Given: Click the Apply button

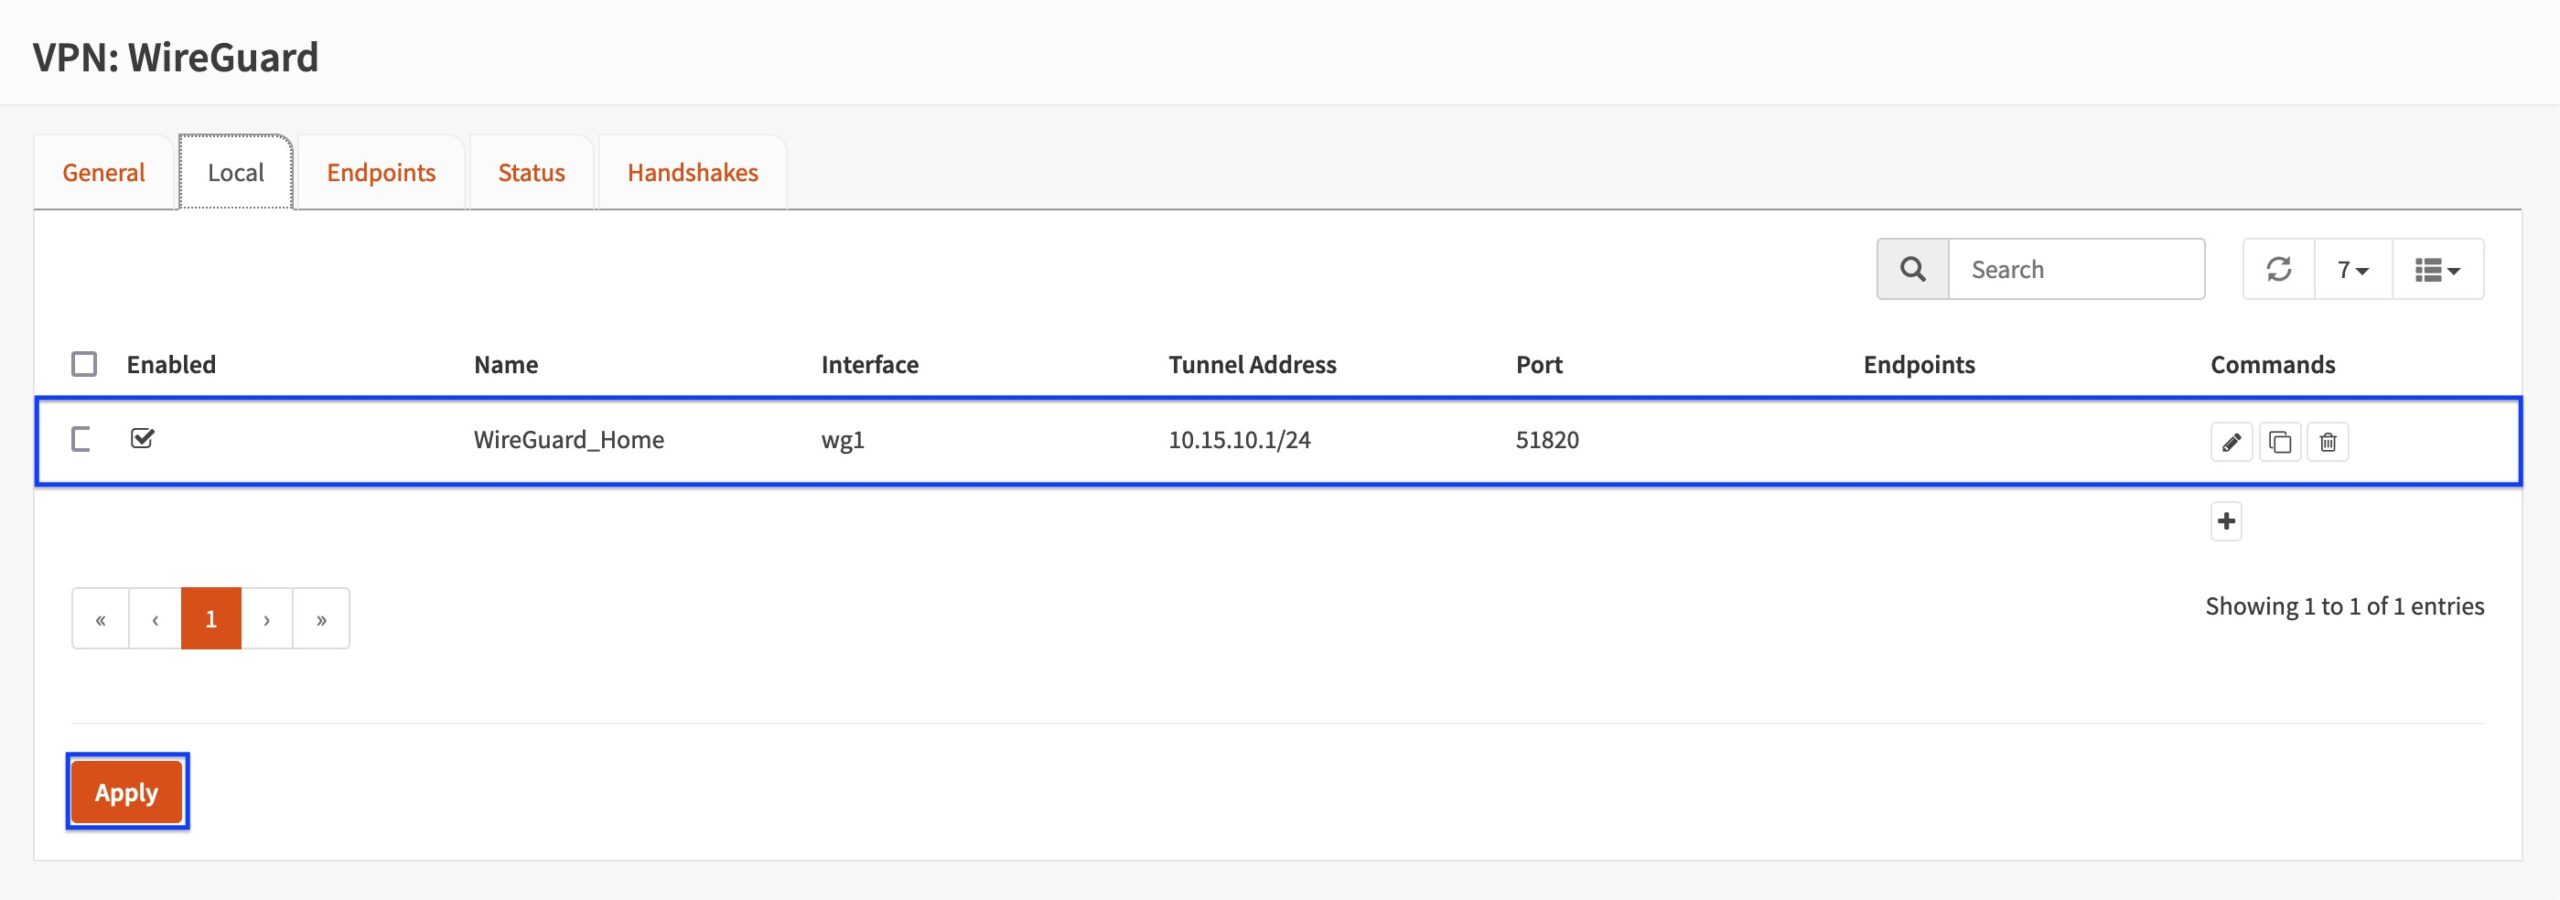Looking at the screenshot, I should (x=127, y=792).
